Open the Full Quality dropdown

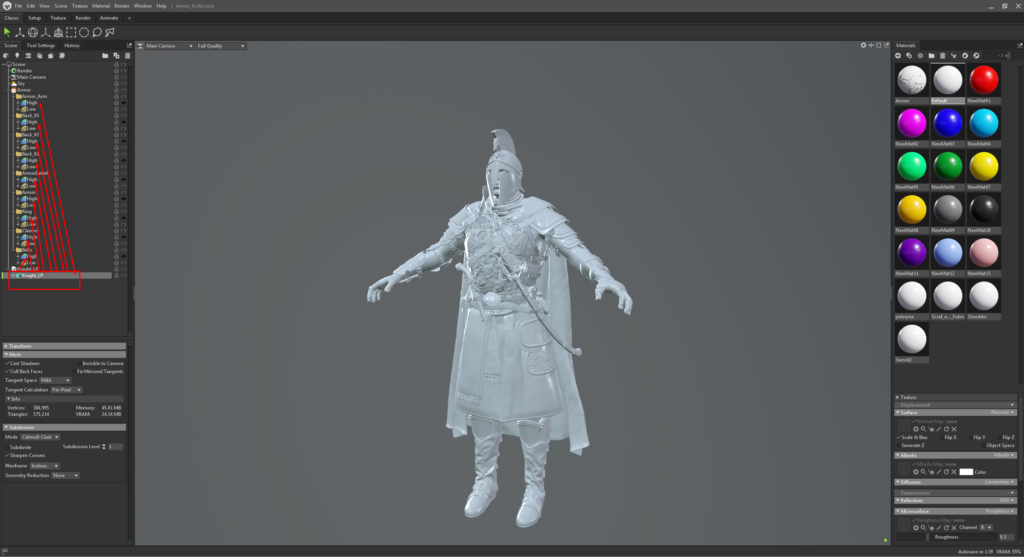221,46
